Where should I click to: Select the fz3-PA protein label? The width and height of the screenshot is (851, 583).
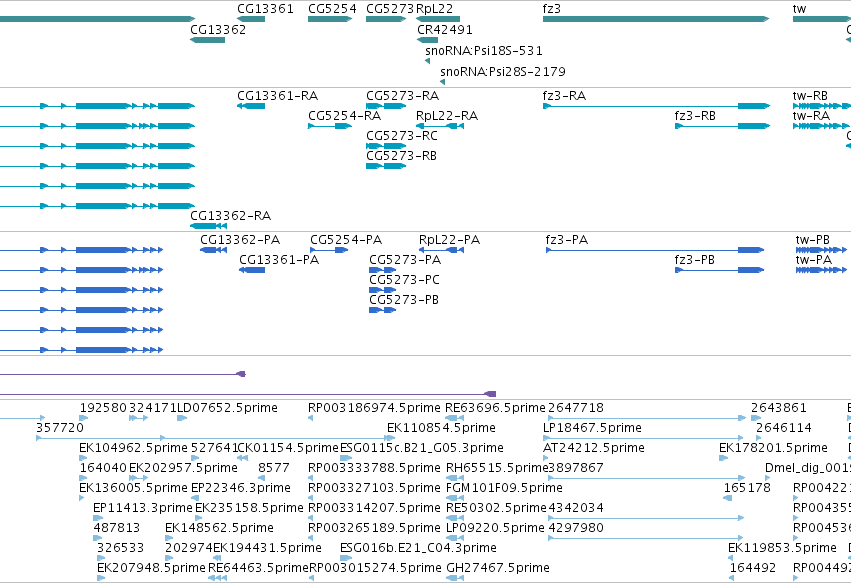567,239
